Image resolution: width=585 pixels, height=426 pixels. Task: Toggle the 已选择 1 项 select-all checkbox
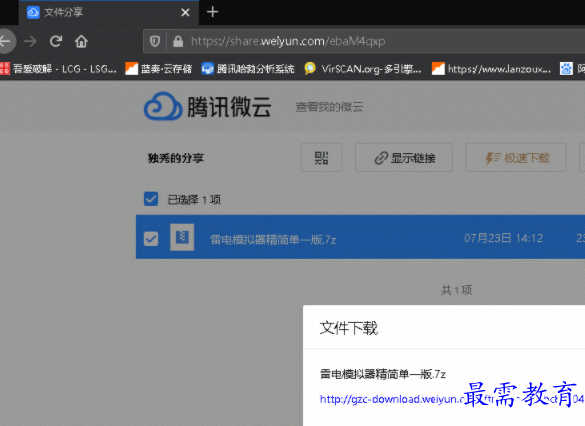pyautogui.click(x=151, y=199)
